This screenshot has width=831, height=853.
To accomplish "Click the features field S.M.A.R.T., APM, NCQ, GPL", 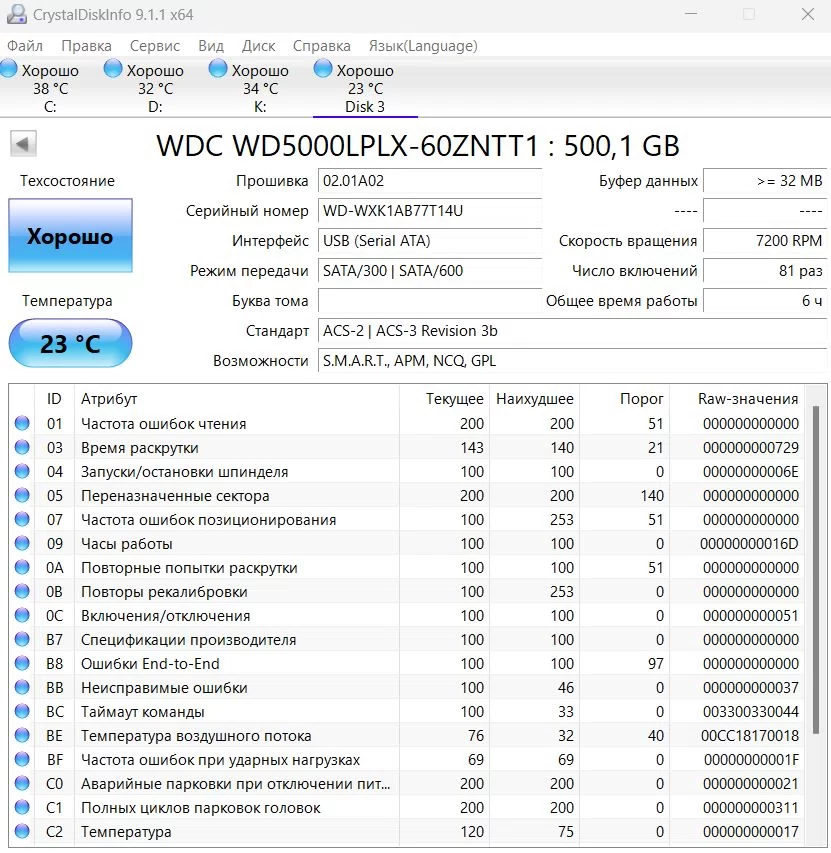I will (572, 361).
